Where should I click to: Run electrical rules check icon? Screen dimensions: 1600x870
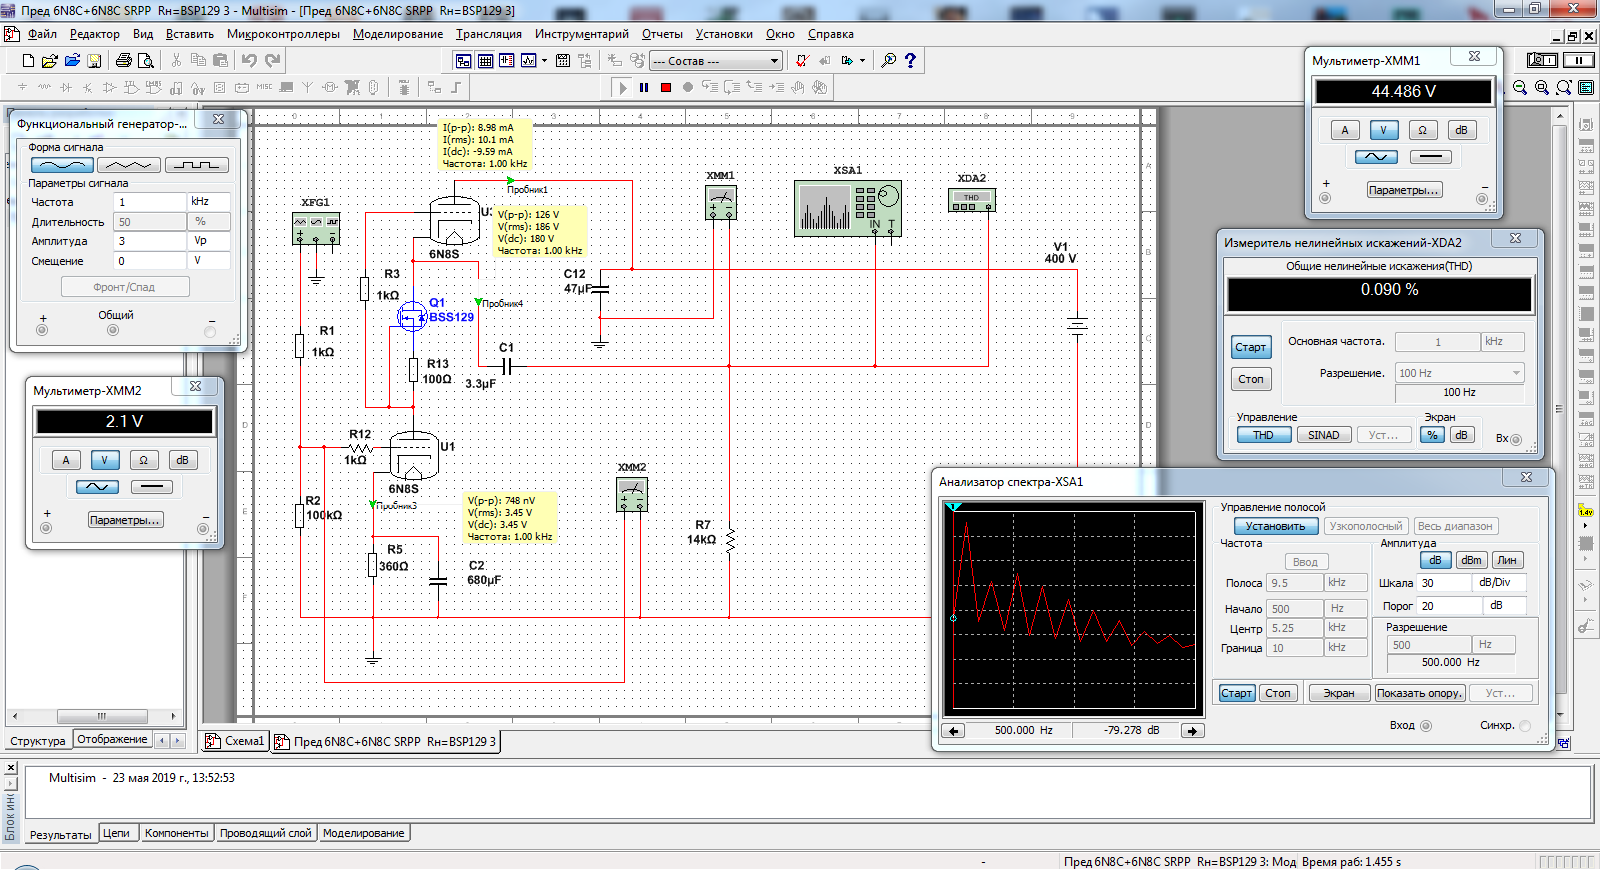802,60
